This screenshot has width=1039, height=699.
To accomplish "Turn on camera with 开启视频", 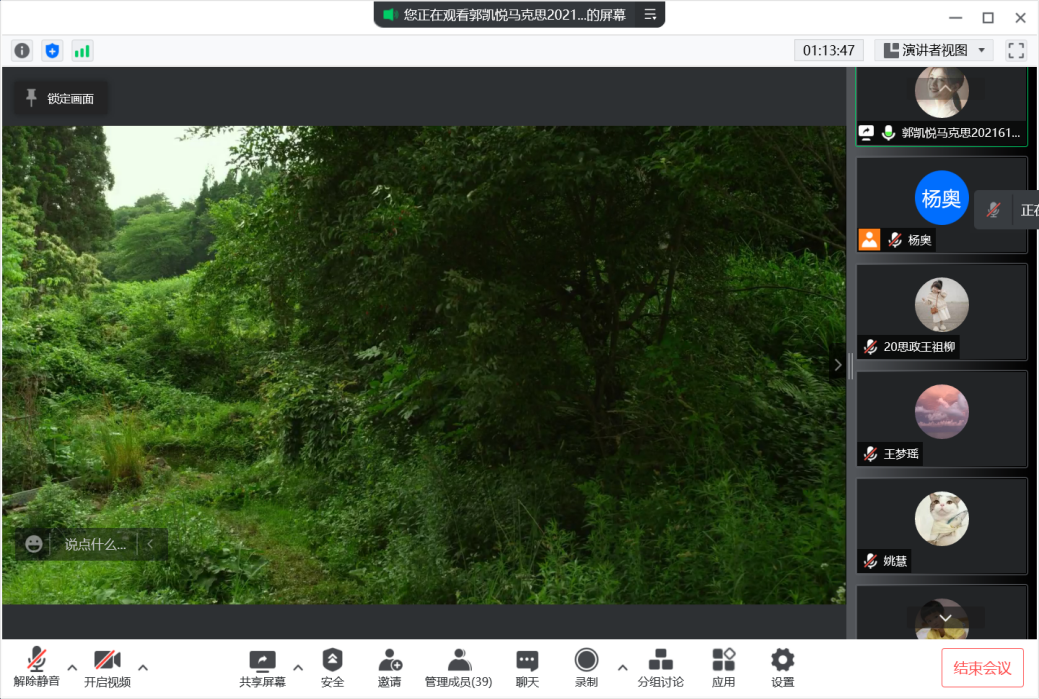I will point(107,667).
